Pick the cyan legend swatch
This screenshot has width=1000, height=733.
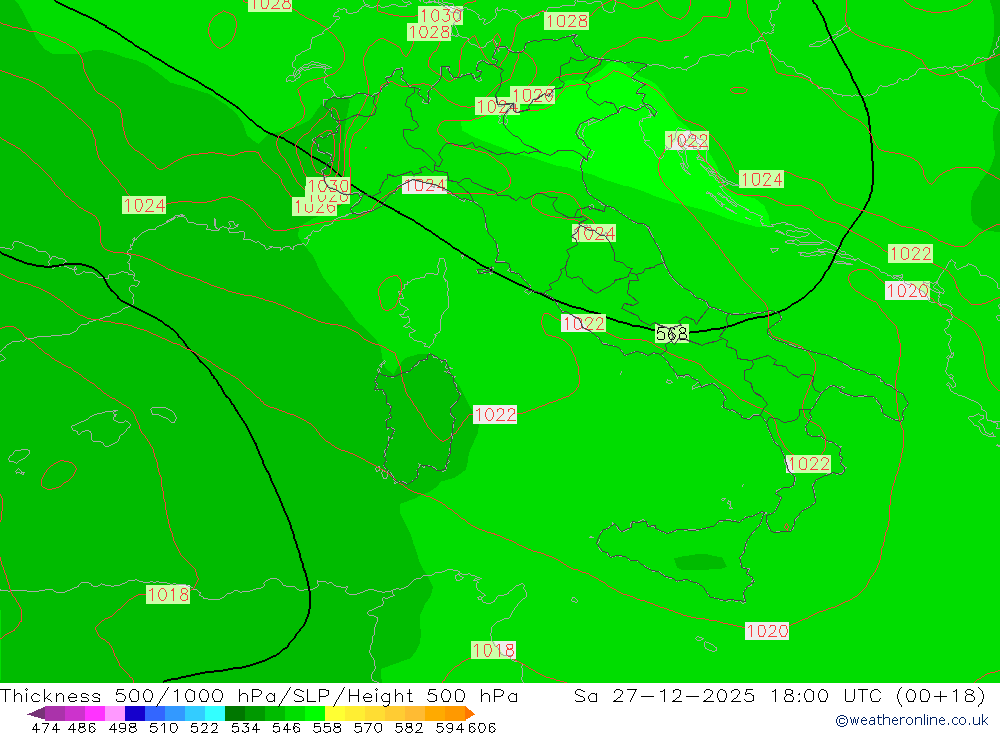[215, 713]
